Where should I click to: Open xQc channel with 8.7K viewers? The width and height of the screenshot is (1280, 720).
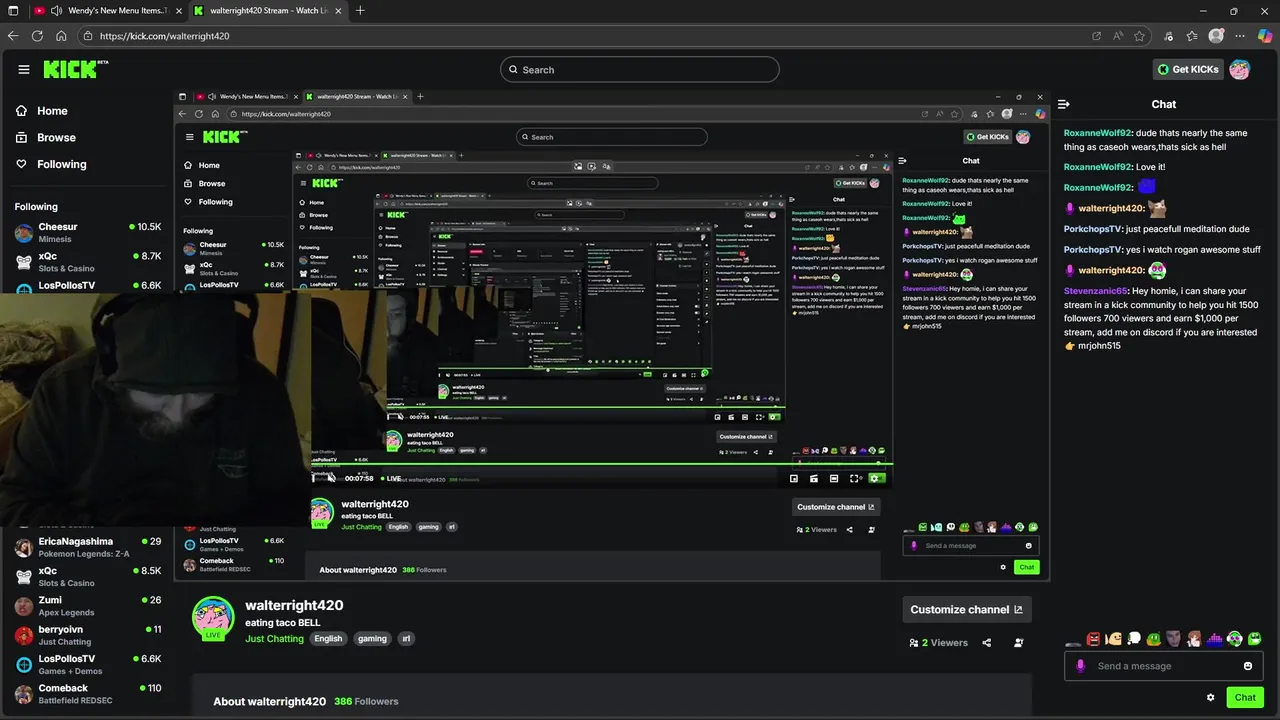(x=88, y=262)
